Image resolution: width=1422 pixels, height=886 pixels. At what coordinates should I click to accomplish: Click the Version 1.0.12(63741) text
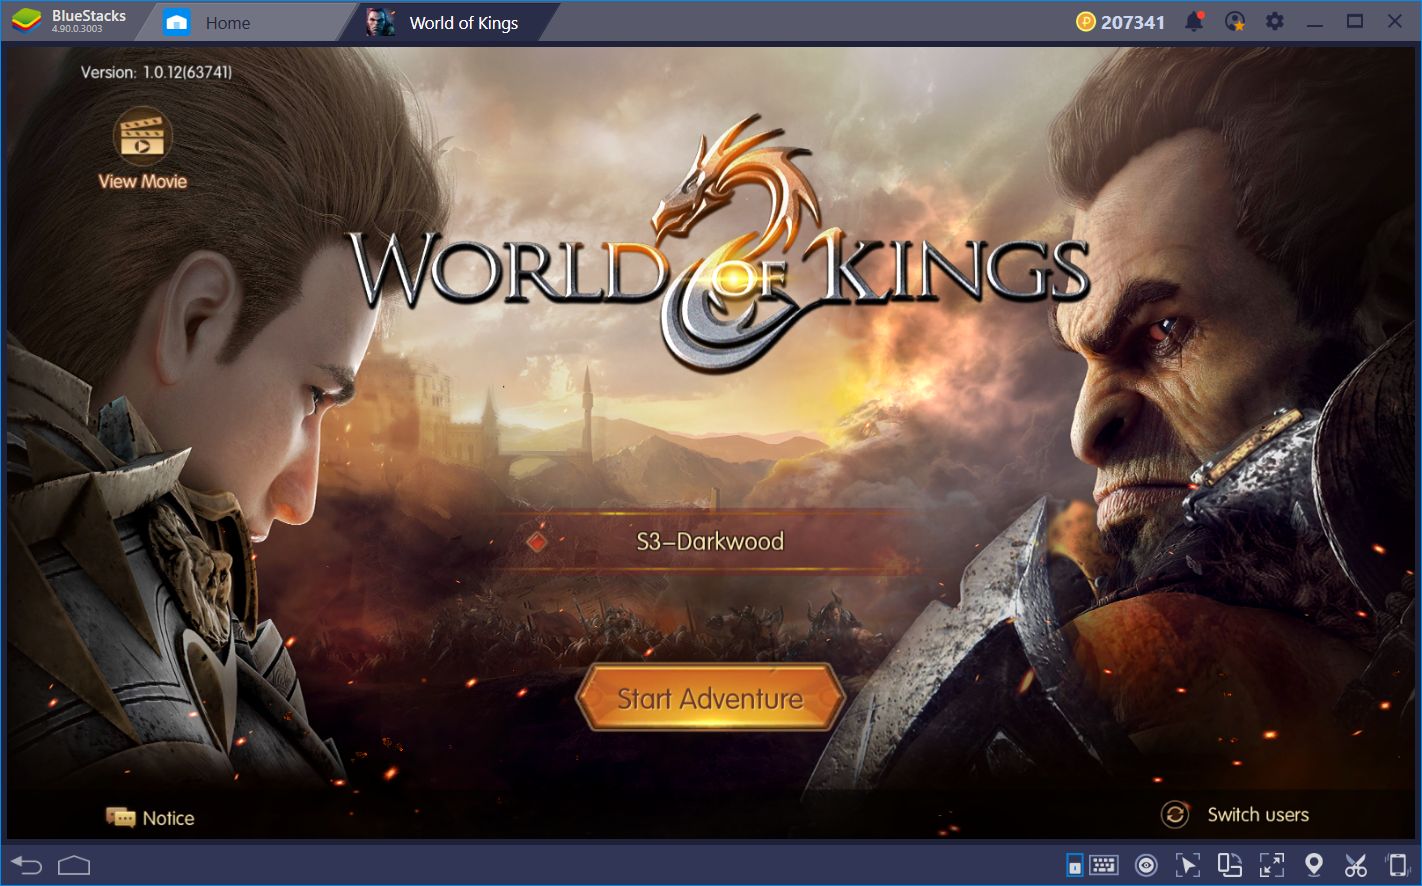tap(156, 72)
